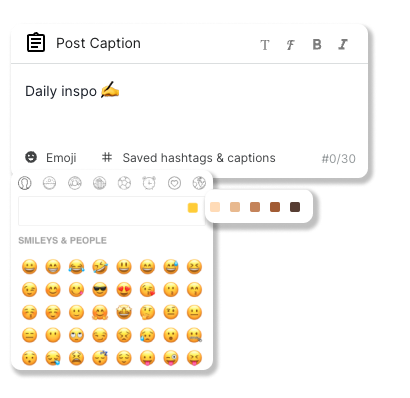Click the clipboard icon beside Post Caption
The image size is (410, 398).
(x=36, y=43)
